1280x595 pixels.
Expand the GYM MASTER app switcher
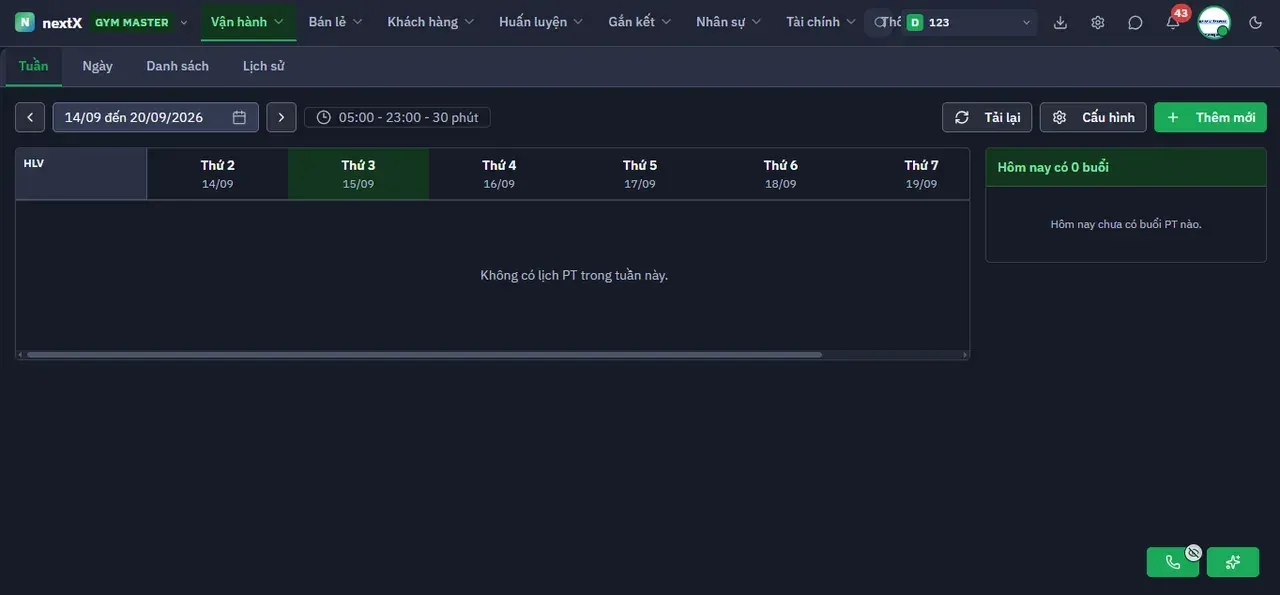pyautogui.click(x=138, y=22)
